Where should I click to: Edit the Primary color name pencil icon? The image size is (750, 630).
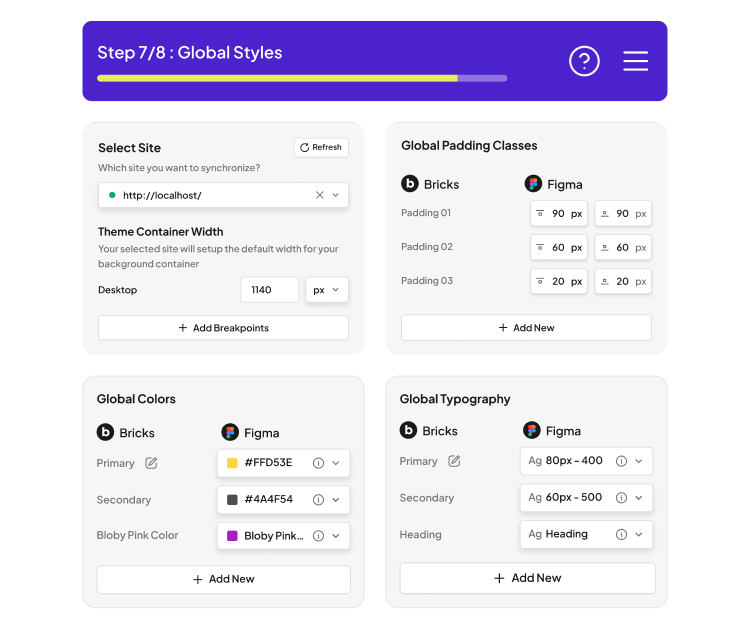click(x=152, y=463)
